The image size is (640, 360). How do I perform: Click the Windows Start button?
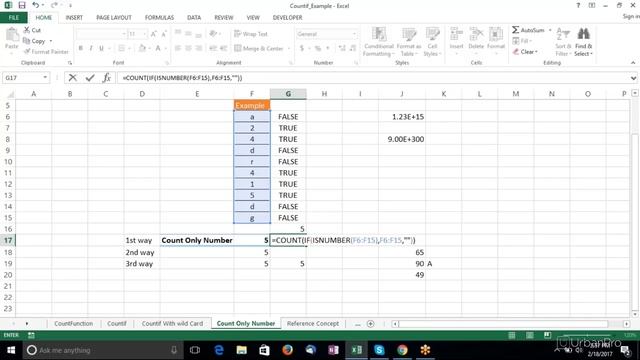click(11, 350)
